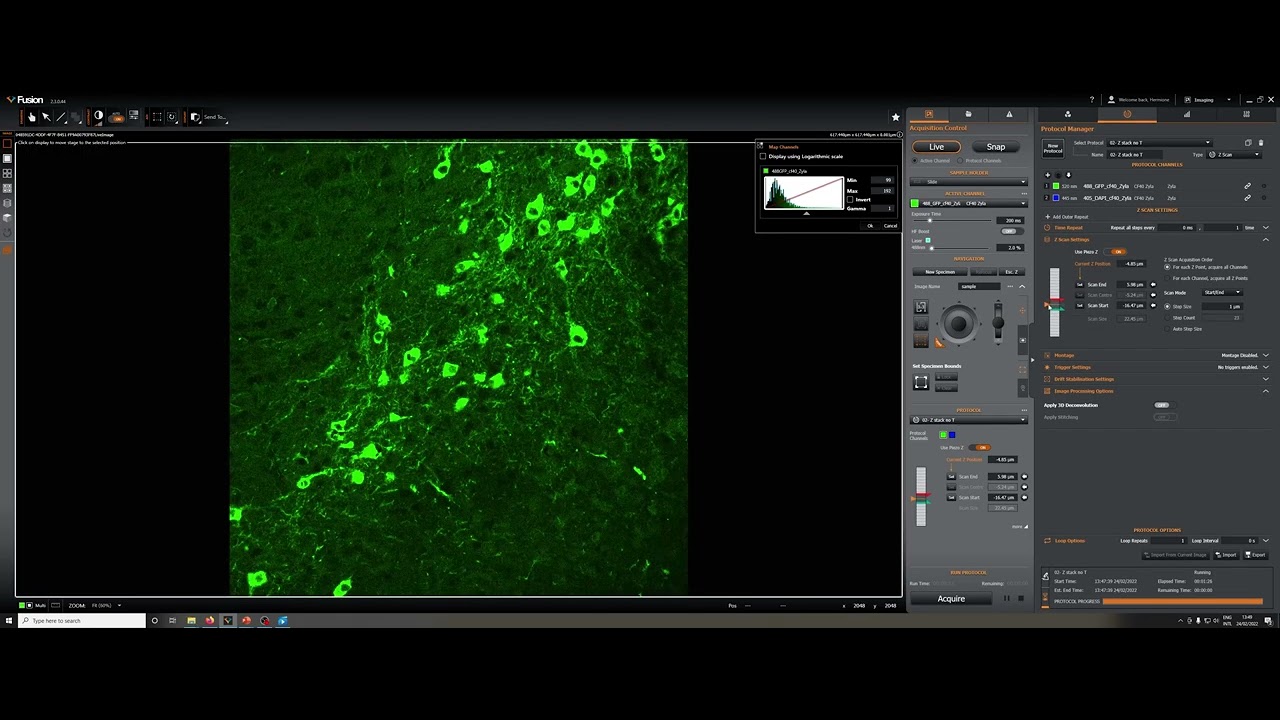Open the protocol dropdown in Acquisition Control
The height and width of the screenshot is (720, 1280).
coord(968,420)
